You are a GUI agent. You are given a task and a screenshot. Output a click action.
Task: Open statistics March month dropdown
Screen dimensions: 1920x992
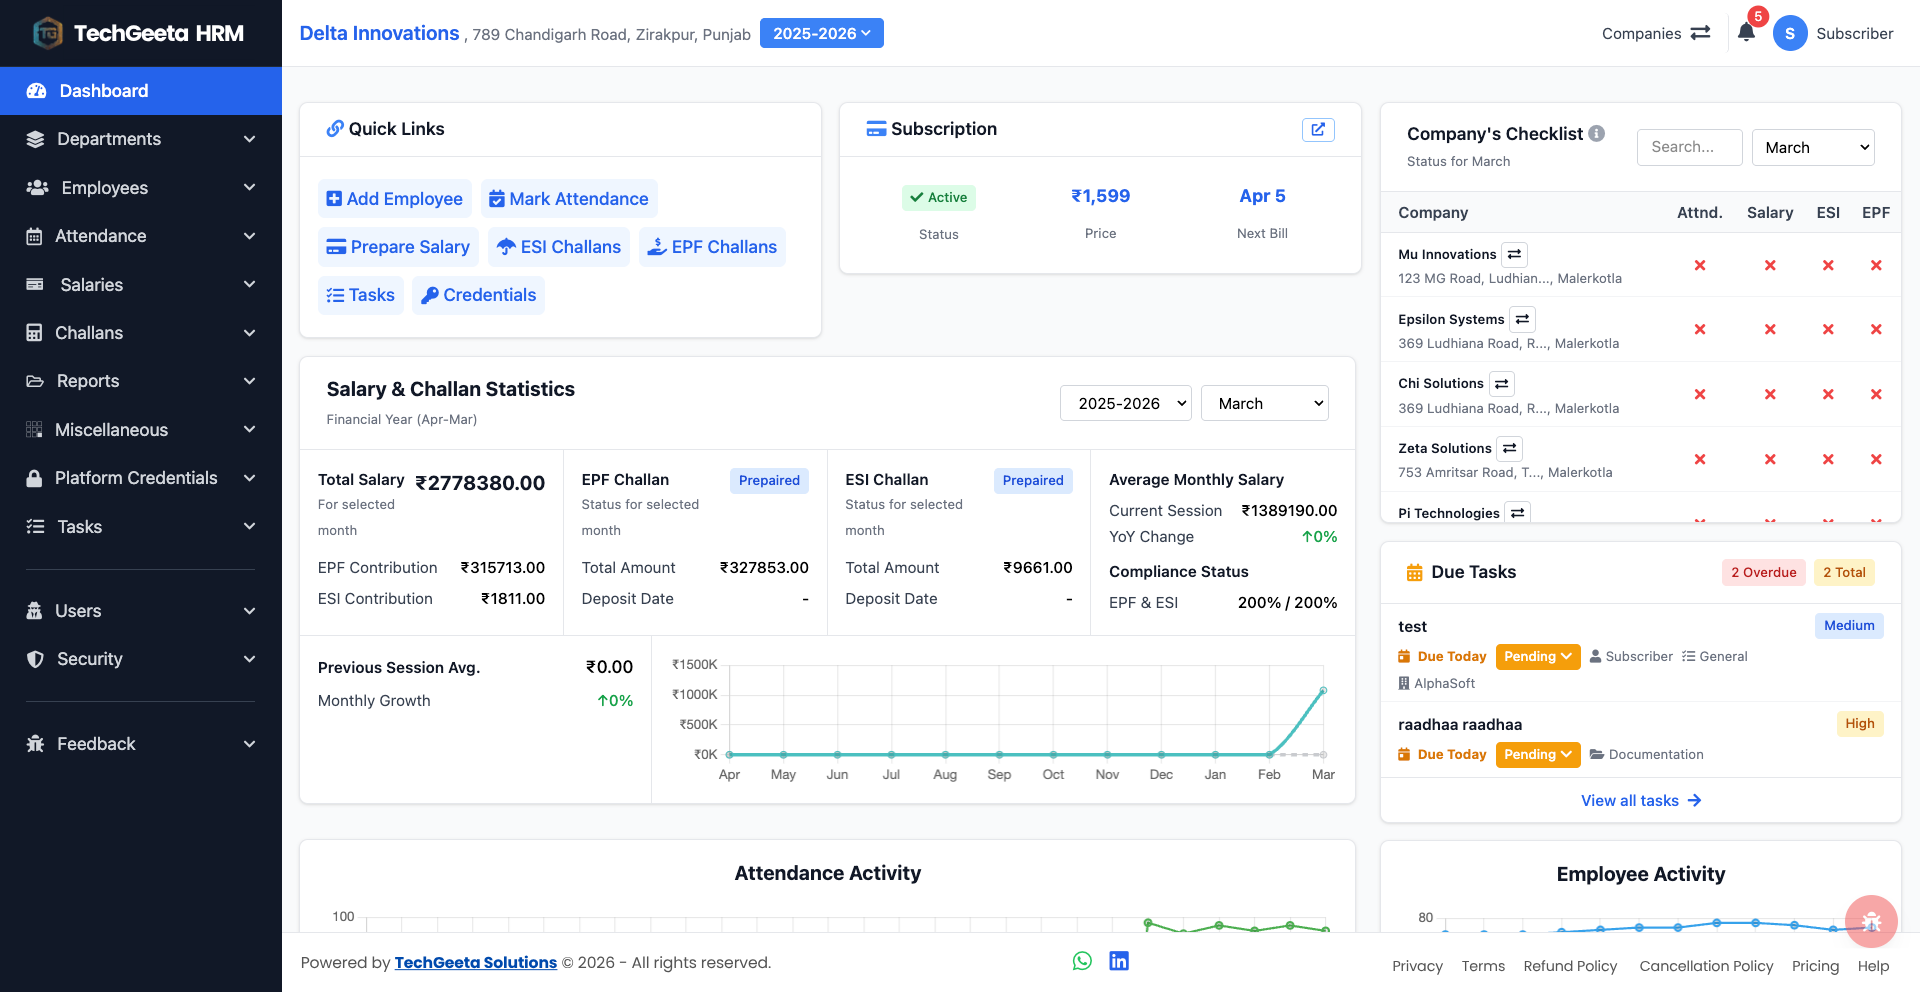pyautogui.click(x=1264, y=403)
